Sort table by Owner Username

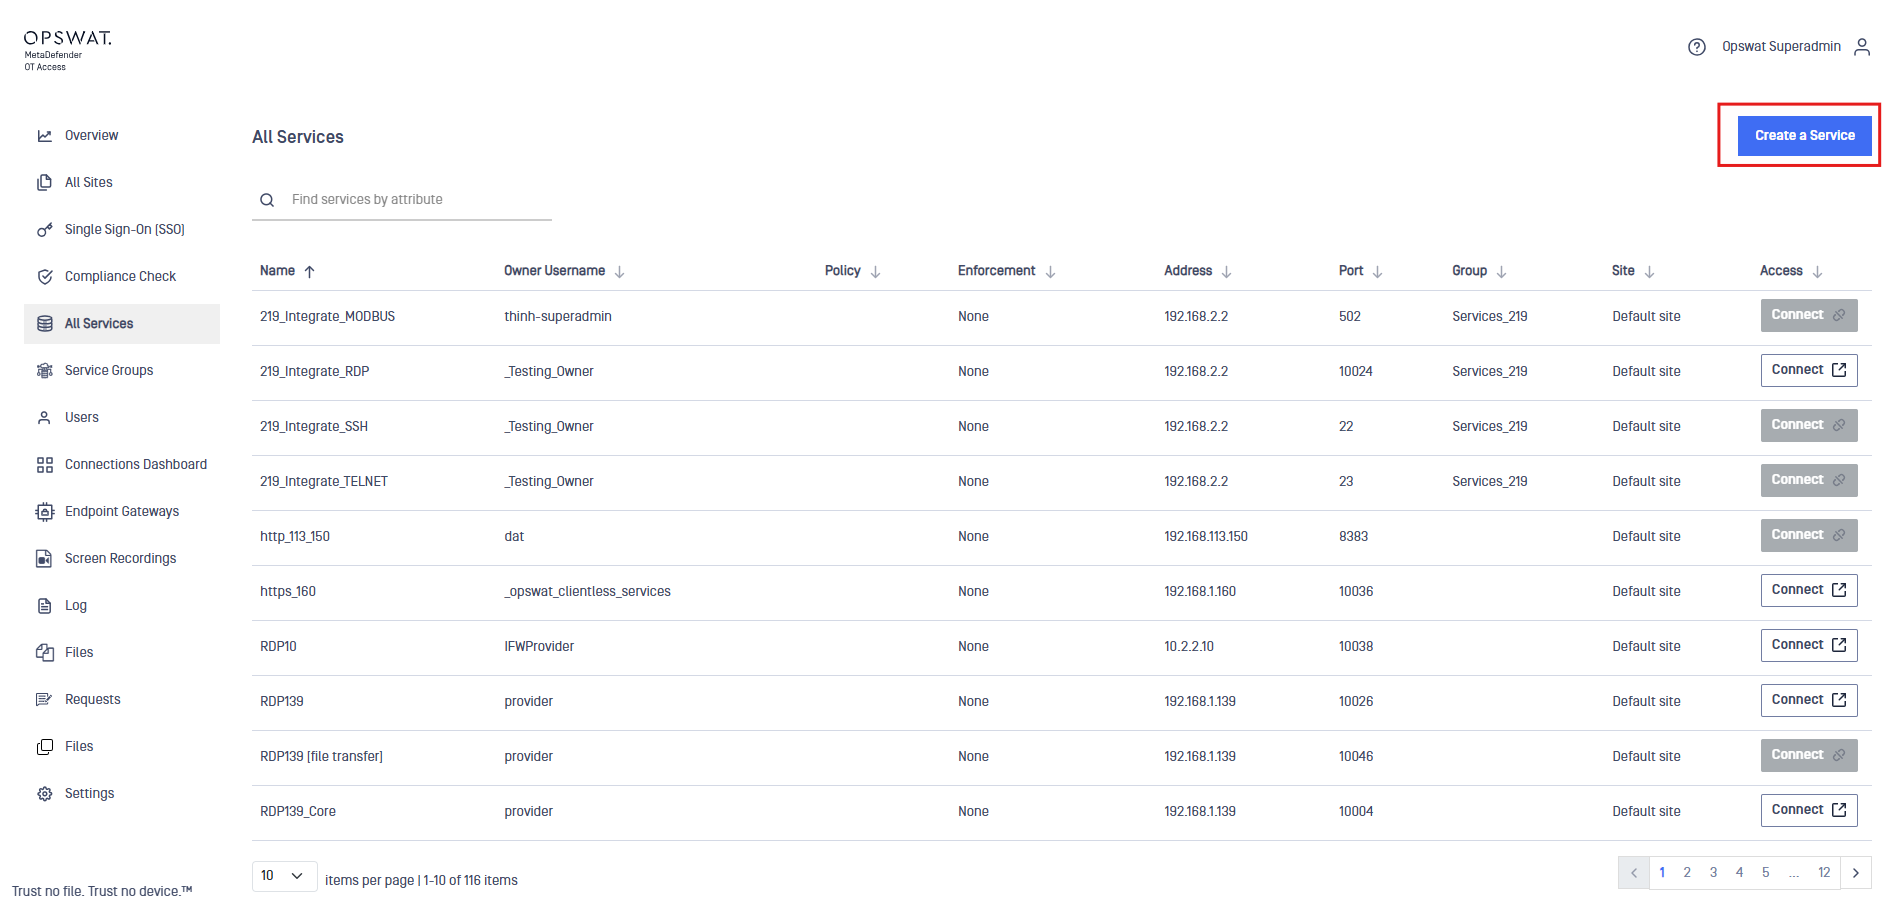(619, 272)
